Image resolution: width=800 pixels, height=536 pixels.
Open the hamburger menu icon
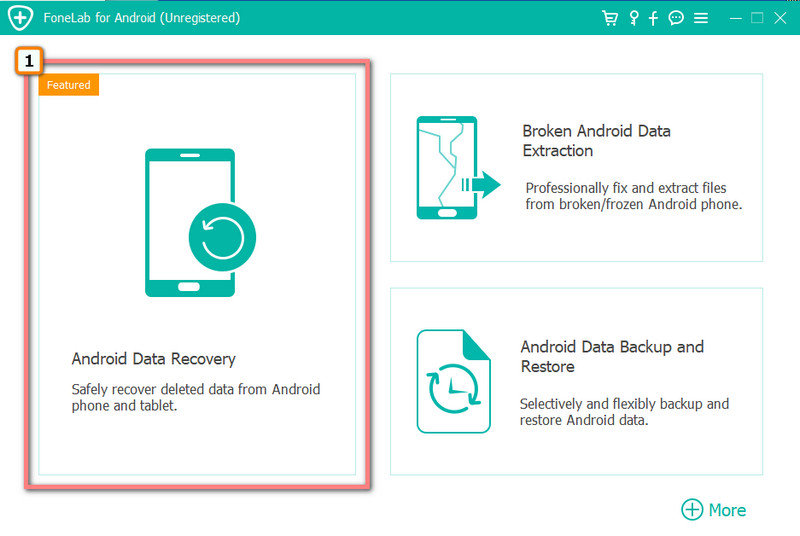point(701,18)
